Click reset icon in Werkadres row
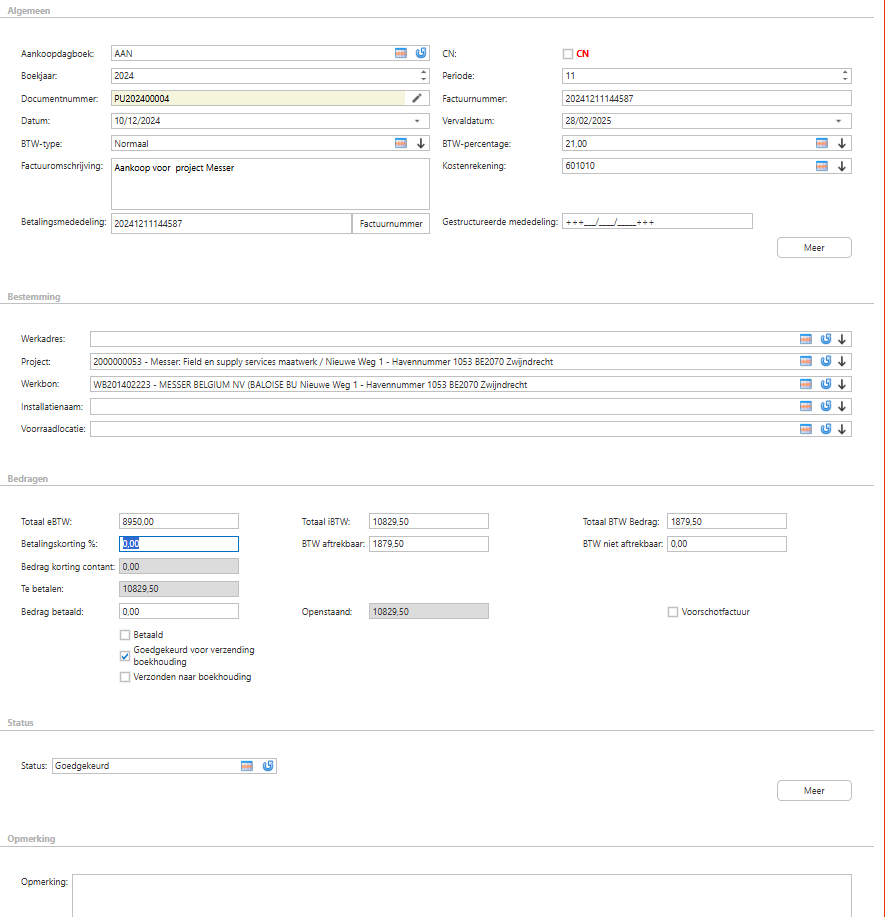This screenshot has height=917, width=886. click(x=826, y=339)
